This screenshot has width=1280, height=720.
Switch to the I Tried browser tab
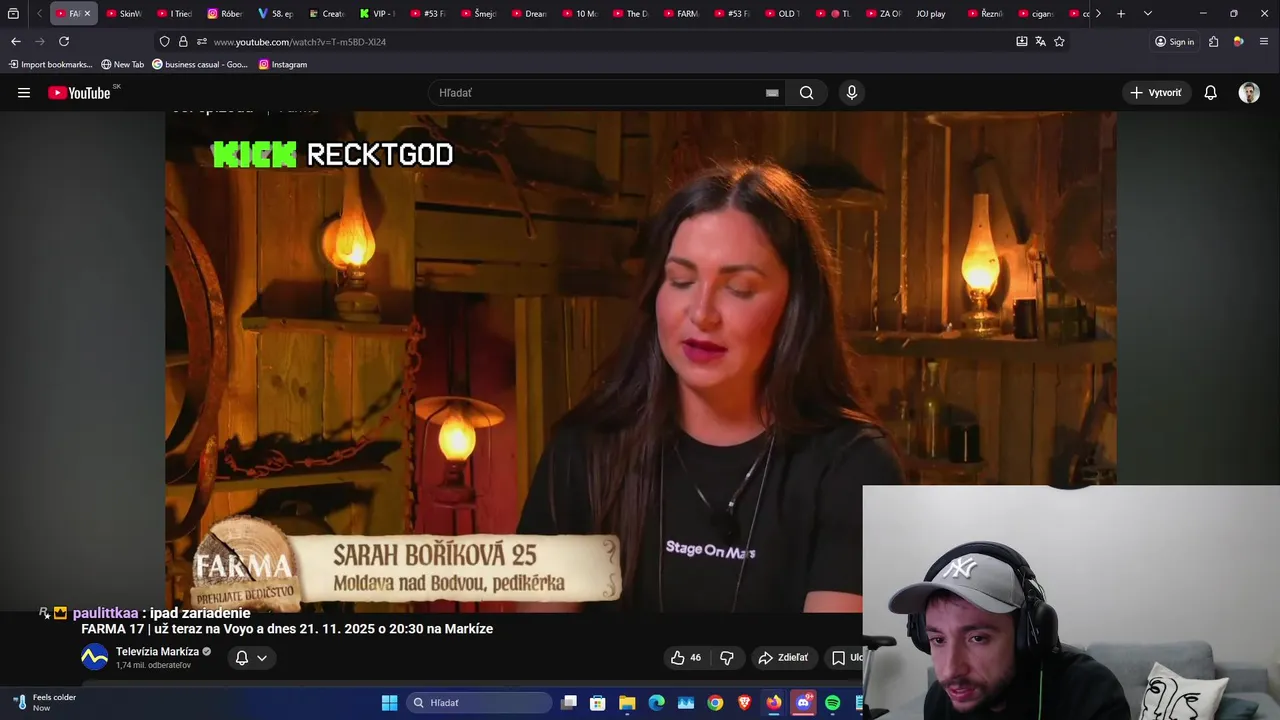tap(174, 14)
